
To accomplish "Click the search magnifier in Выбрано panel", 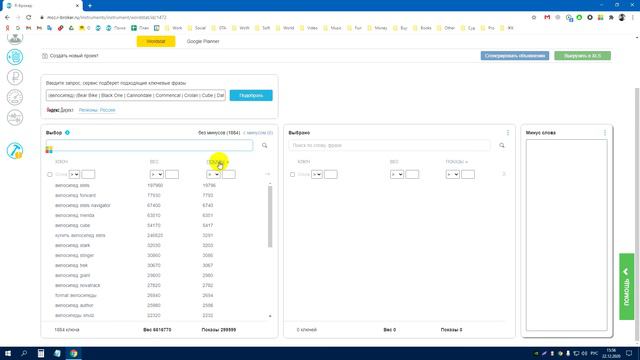I will tap(502, 145).
